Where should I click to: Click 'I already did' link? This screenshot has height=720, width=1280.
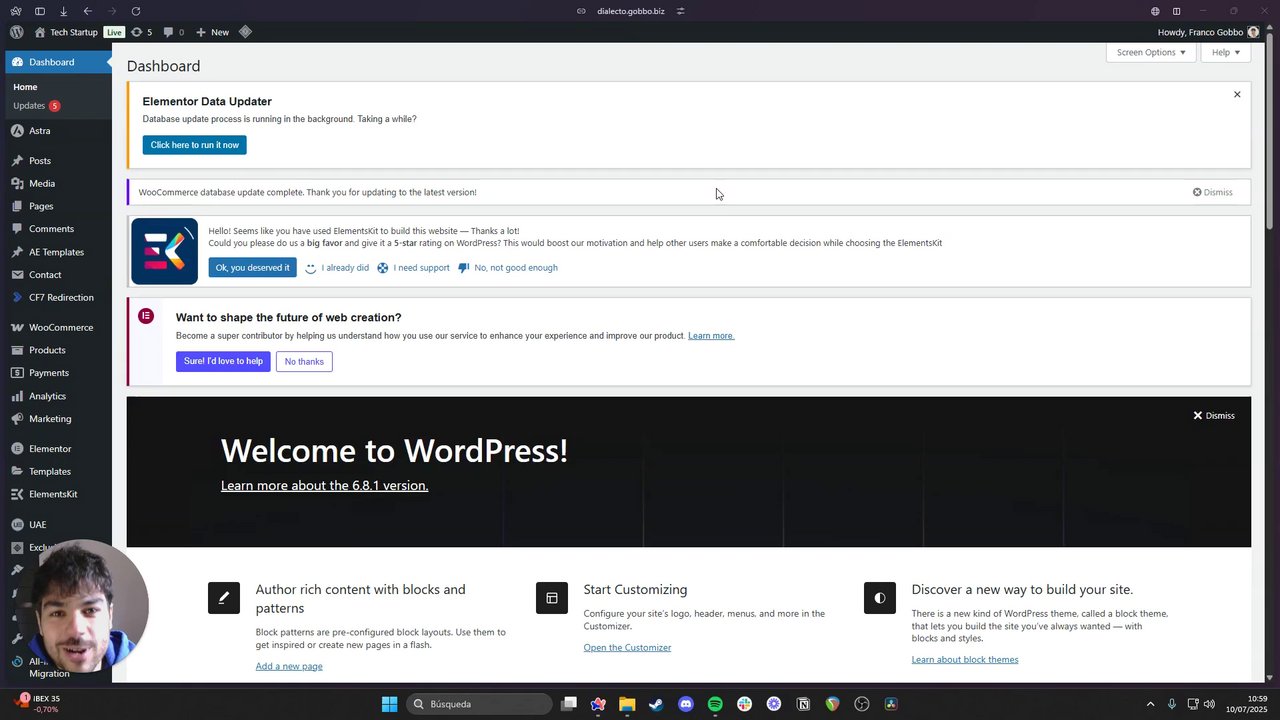pyautogui.click(x=337, y=268)
